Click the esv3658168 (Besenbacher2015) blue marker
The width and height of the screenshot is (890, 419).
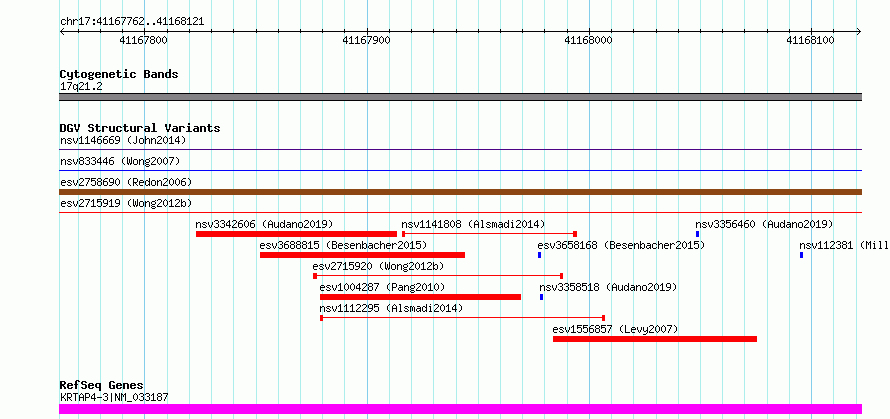(x=539, y=255)
